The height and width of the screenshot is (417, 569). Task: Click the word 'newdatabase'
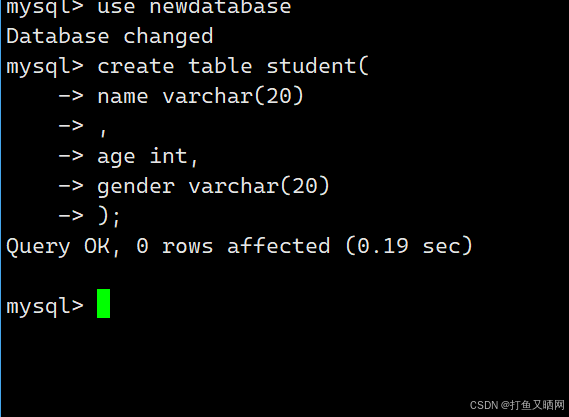tap(220, 7)
